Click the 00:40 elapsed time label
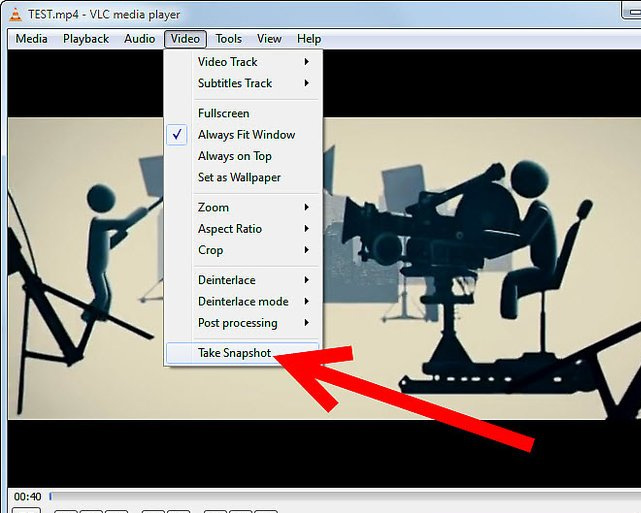Viewport: 641px width, 513px height. [27, 497]
